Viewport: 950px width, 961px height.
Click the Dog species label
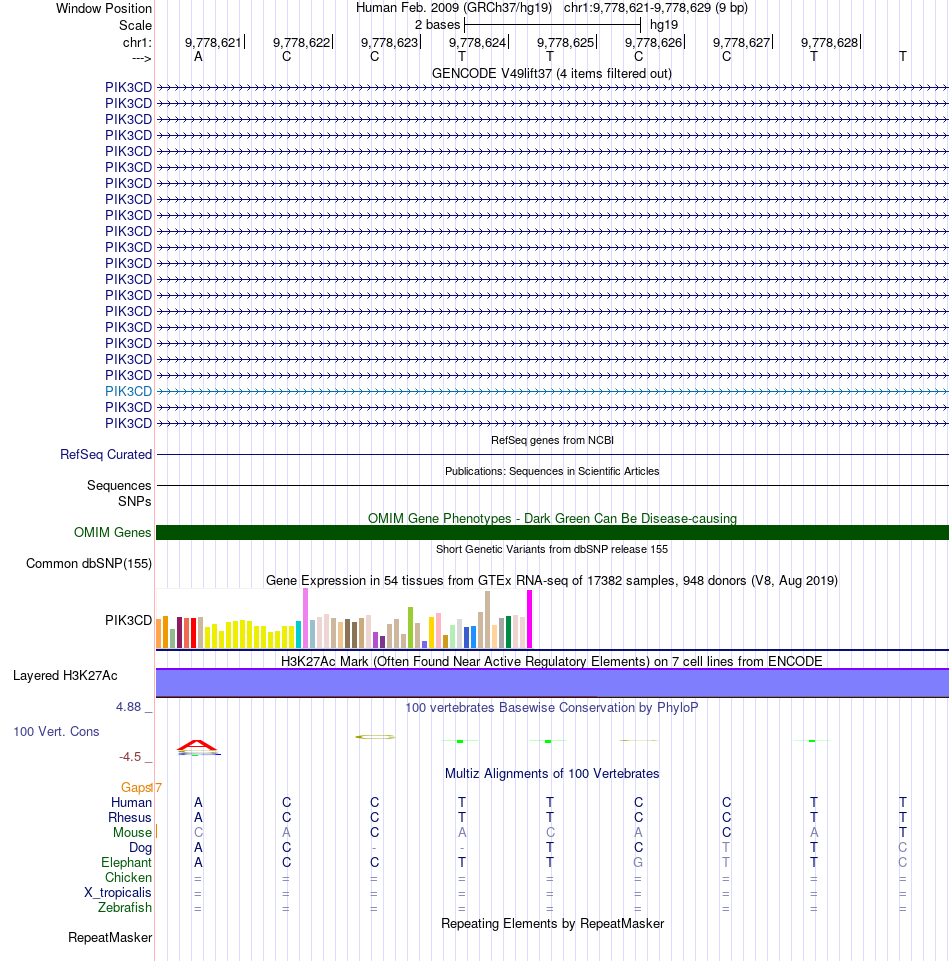pos(140,848)
